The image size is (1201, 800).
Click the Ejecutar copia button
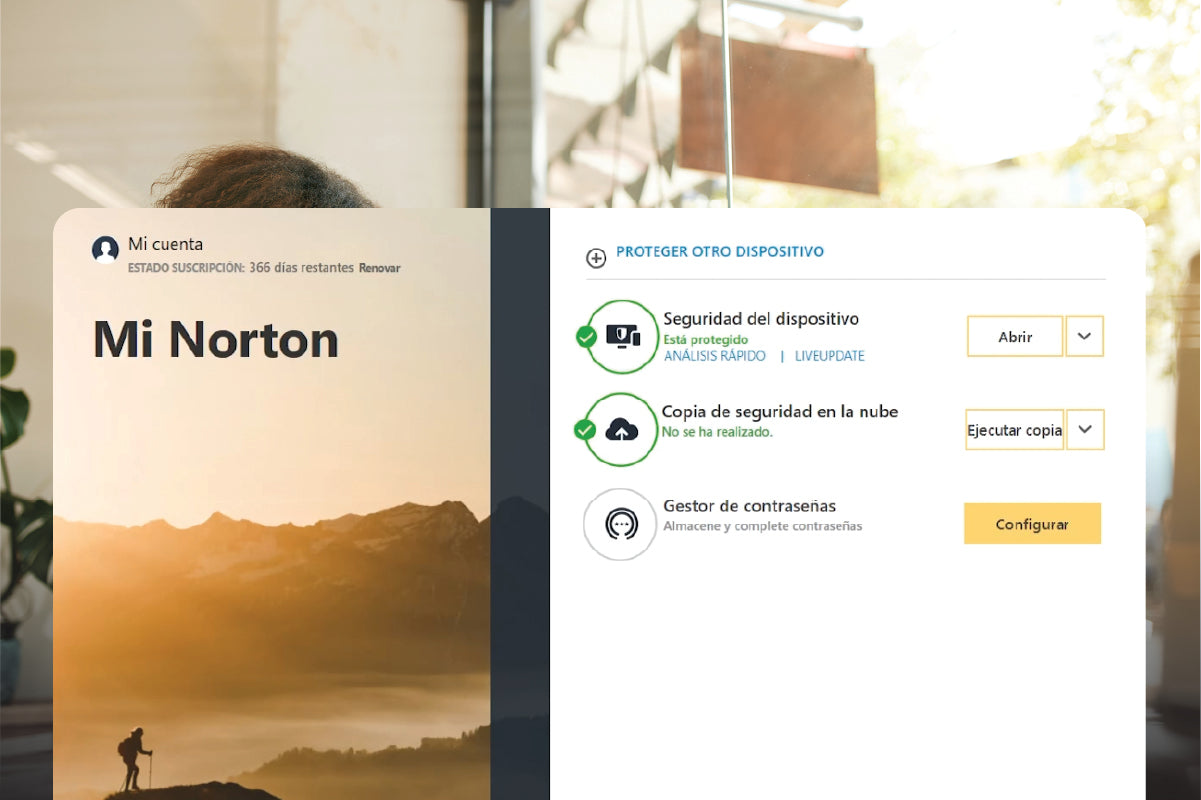click(x=1014, y=430)
